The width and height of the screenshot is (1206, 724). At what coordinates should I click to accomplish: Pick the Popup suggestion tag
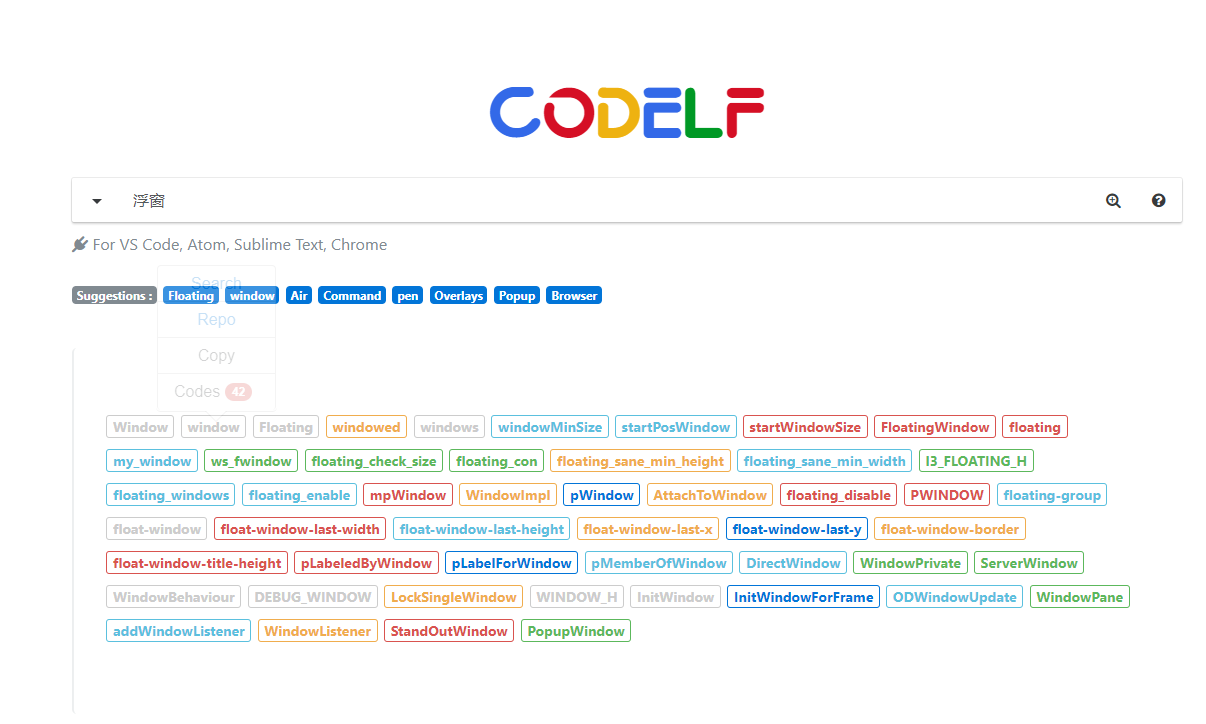[517, 296]
